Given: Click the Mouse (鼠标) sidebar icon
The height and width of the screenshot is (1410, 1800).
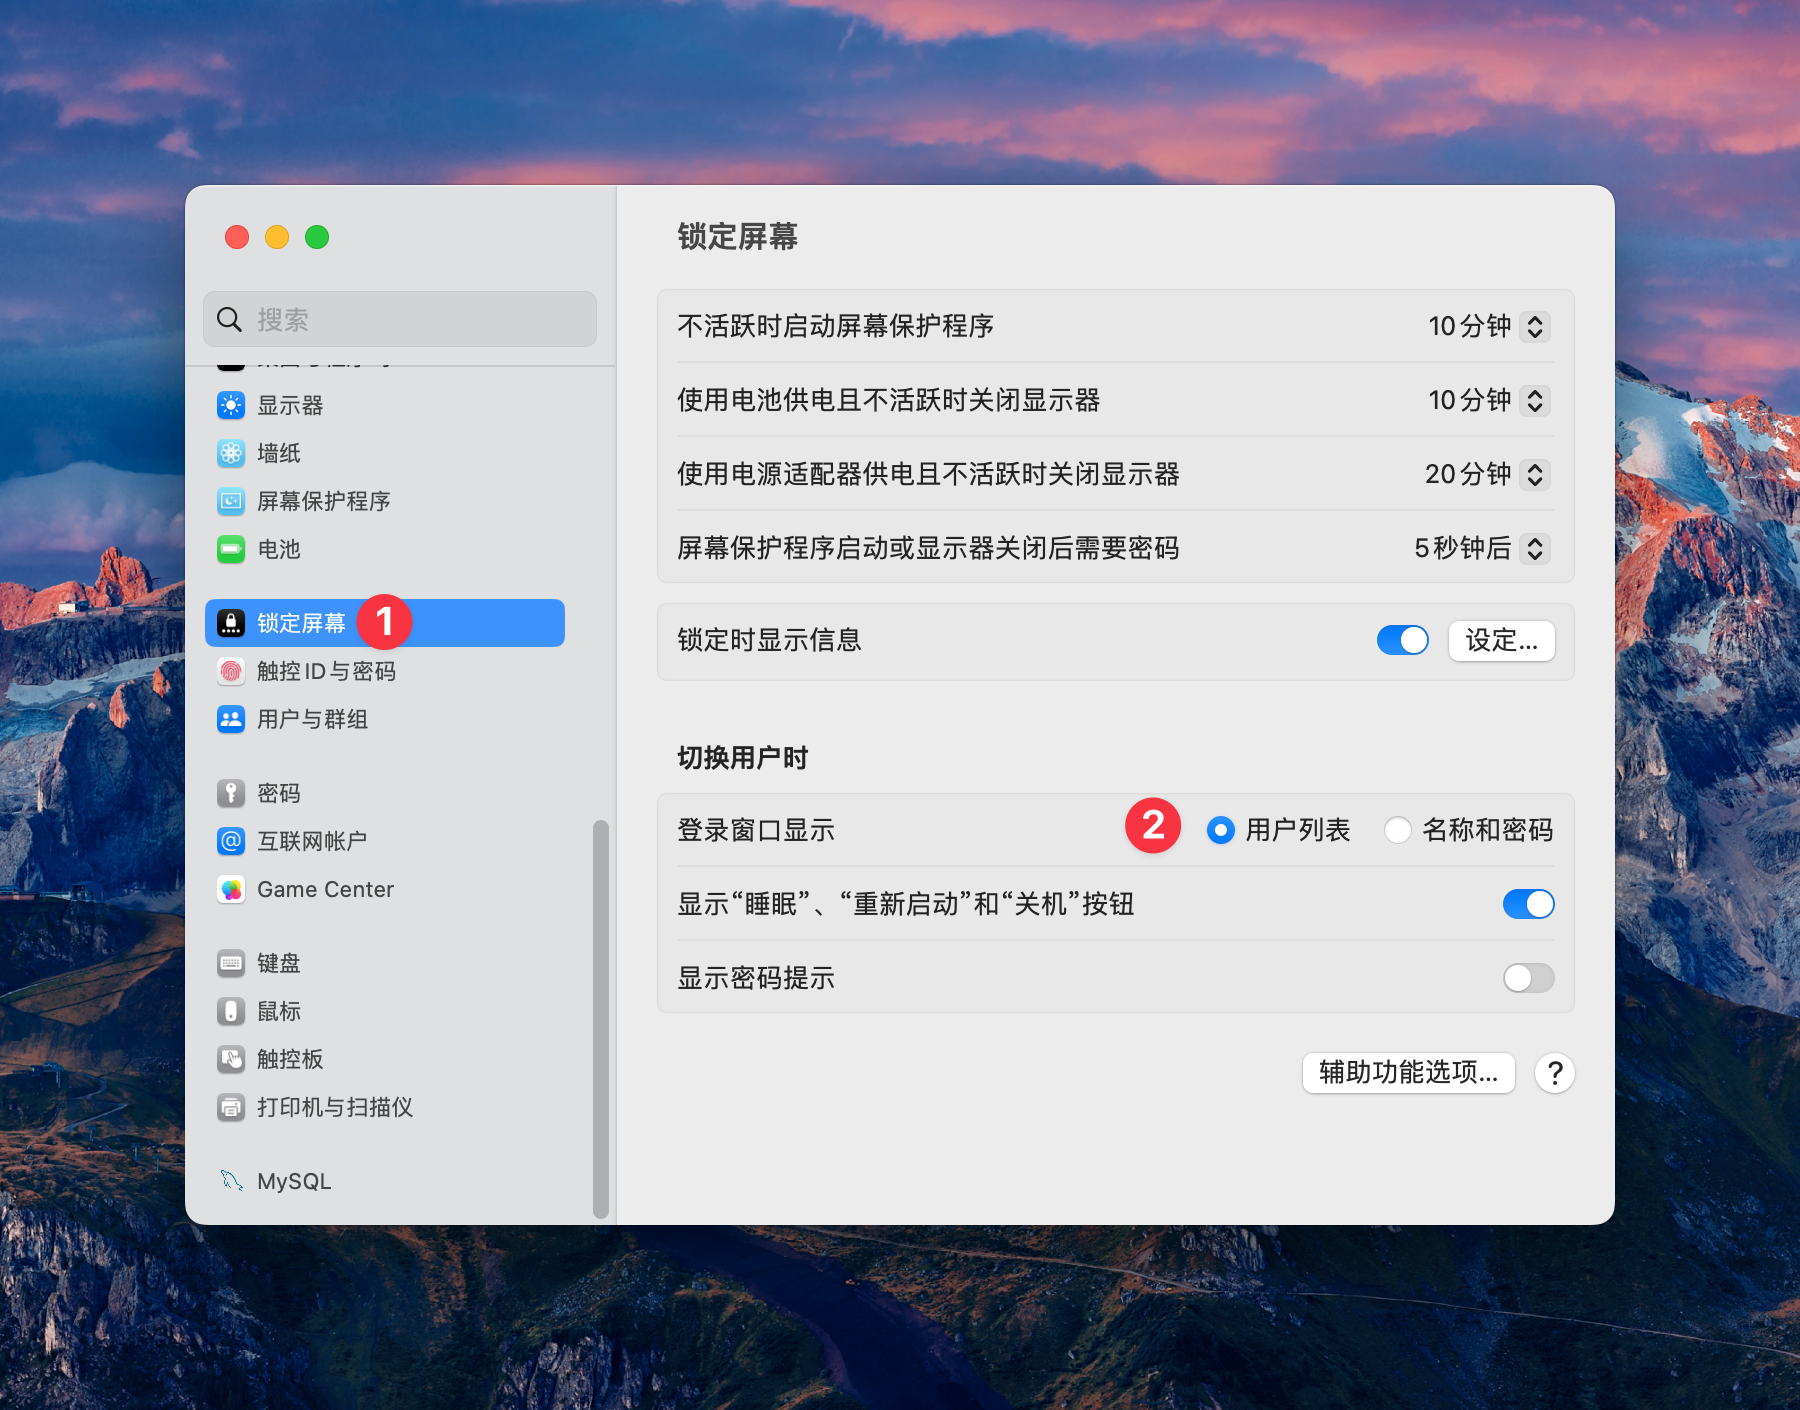Looking at the screenshot, I should (x=231, y=1011).
